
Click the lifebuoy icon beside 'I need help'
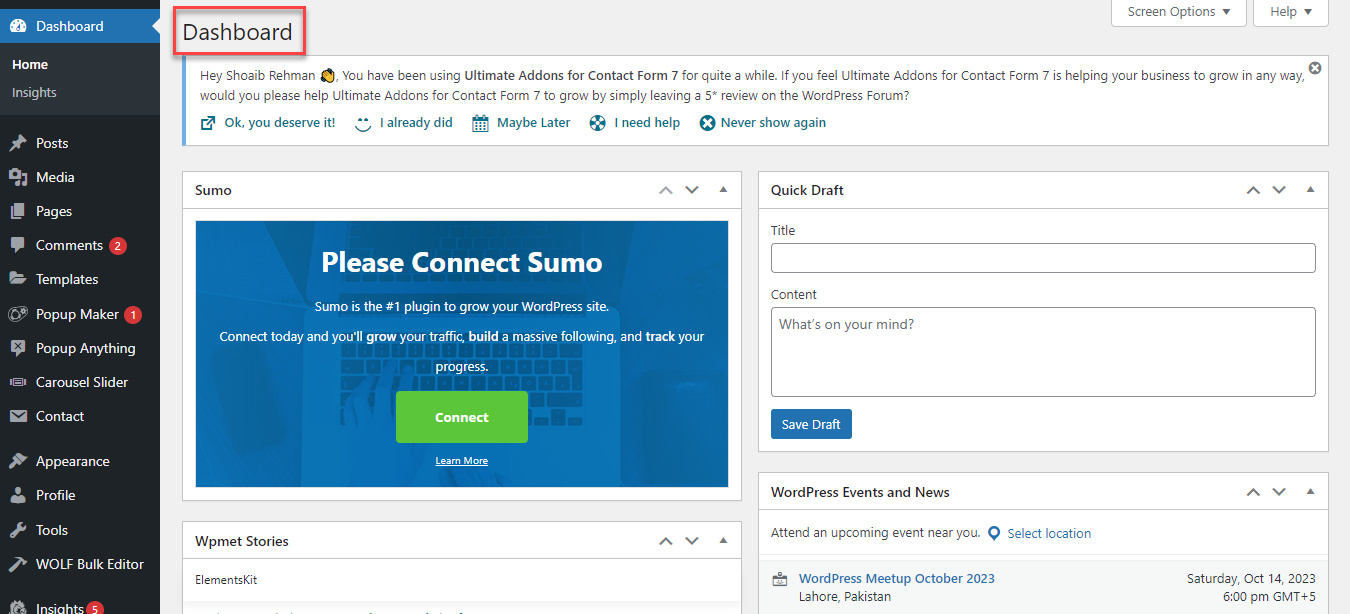(x=598, y=123)
